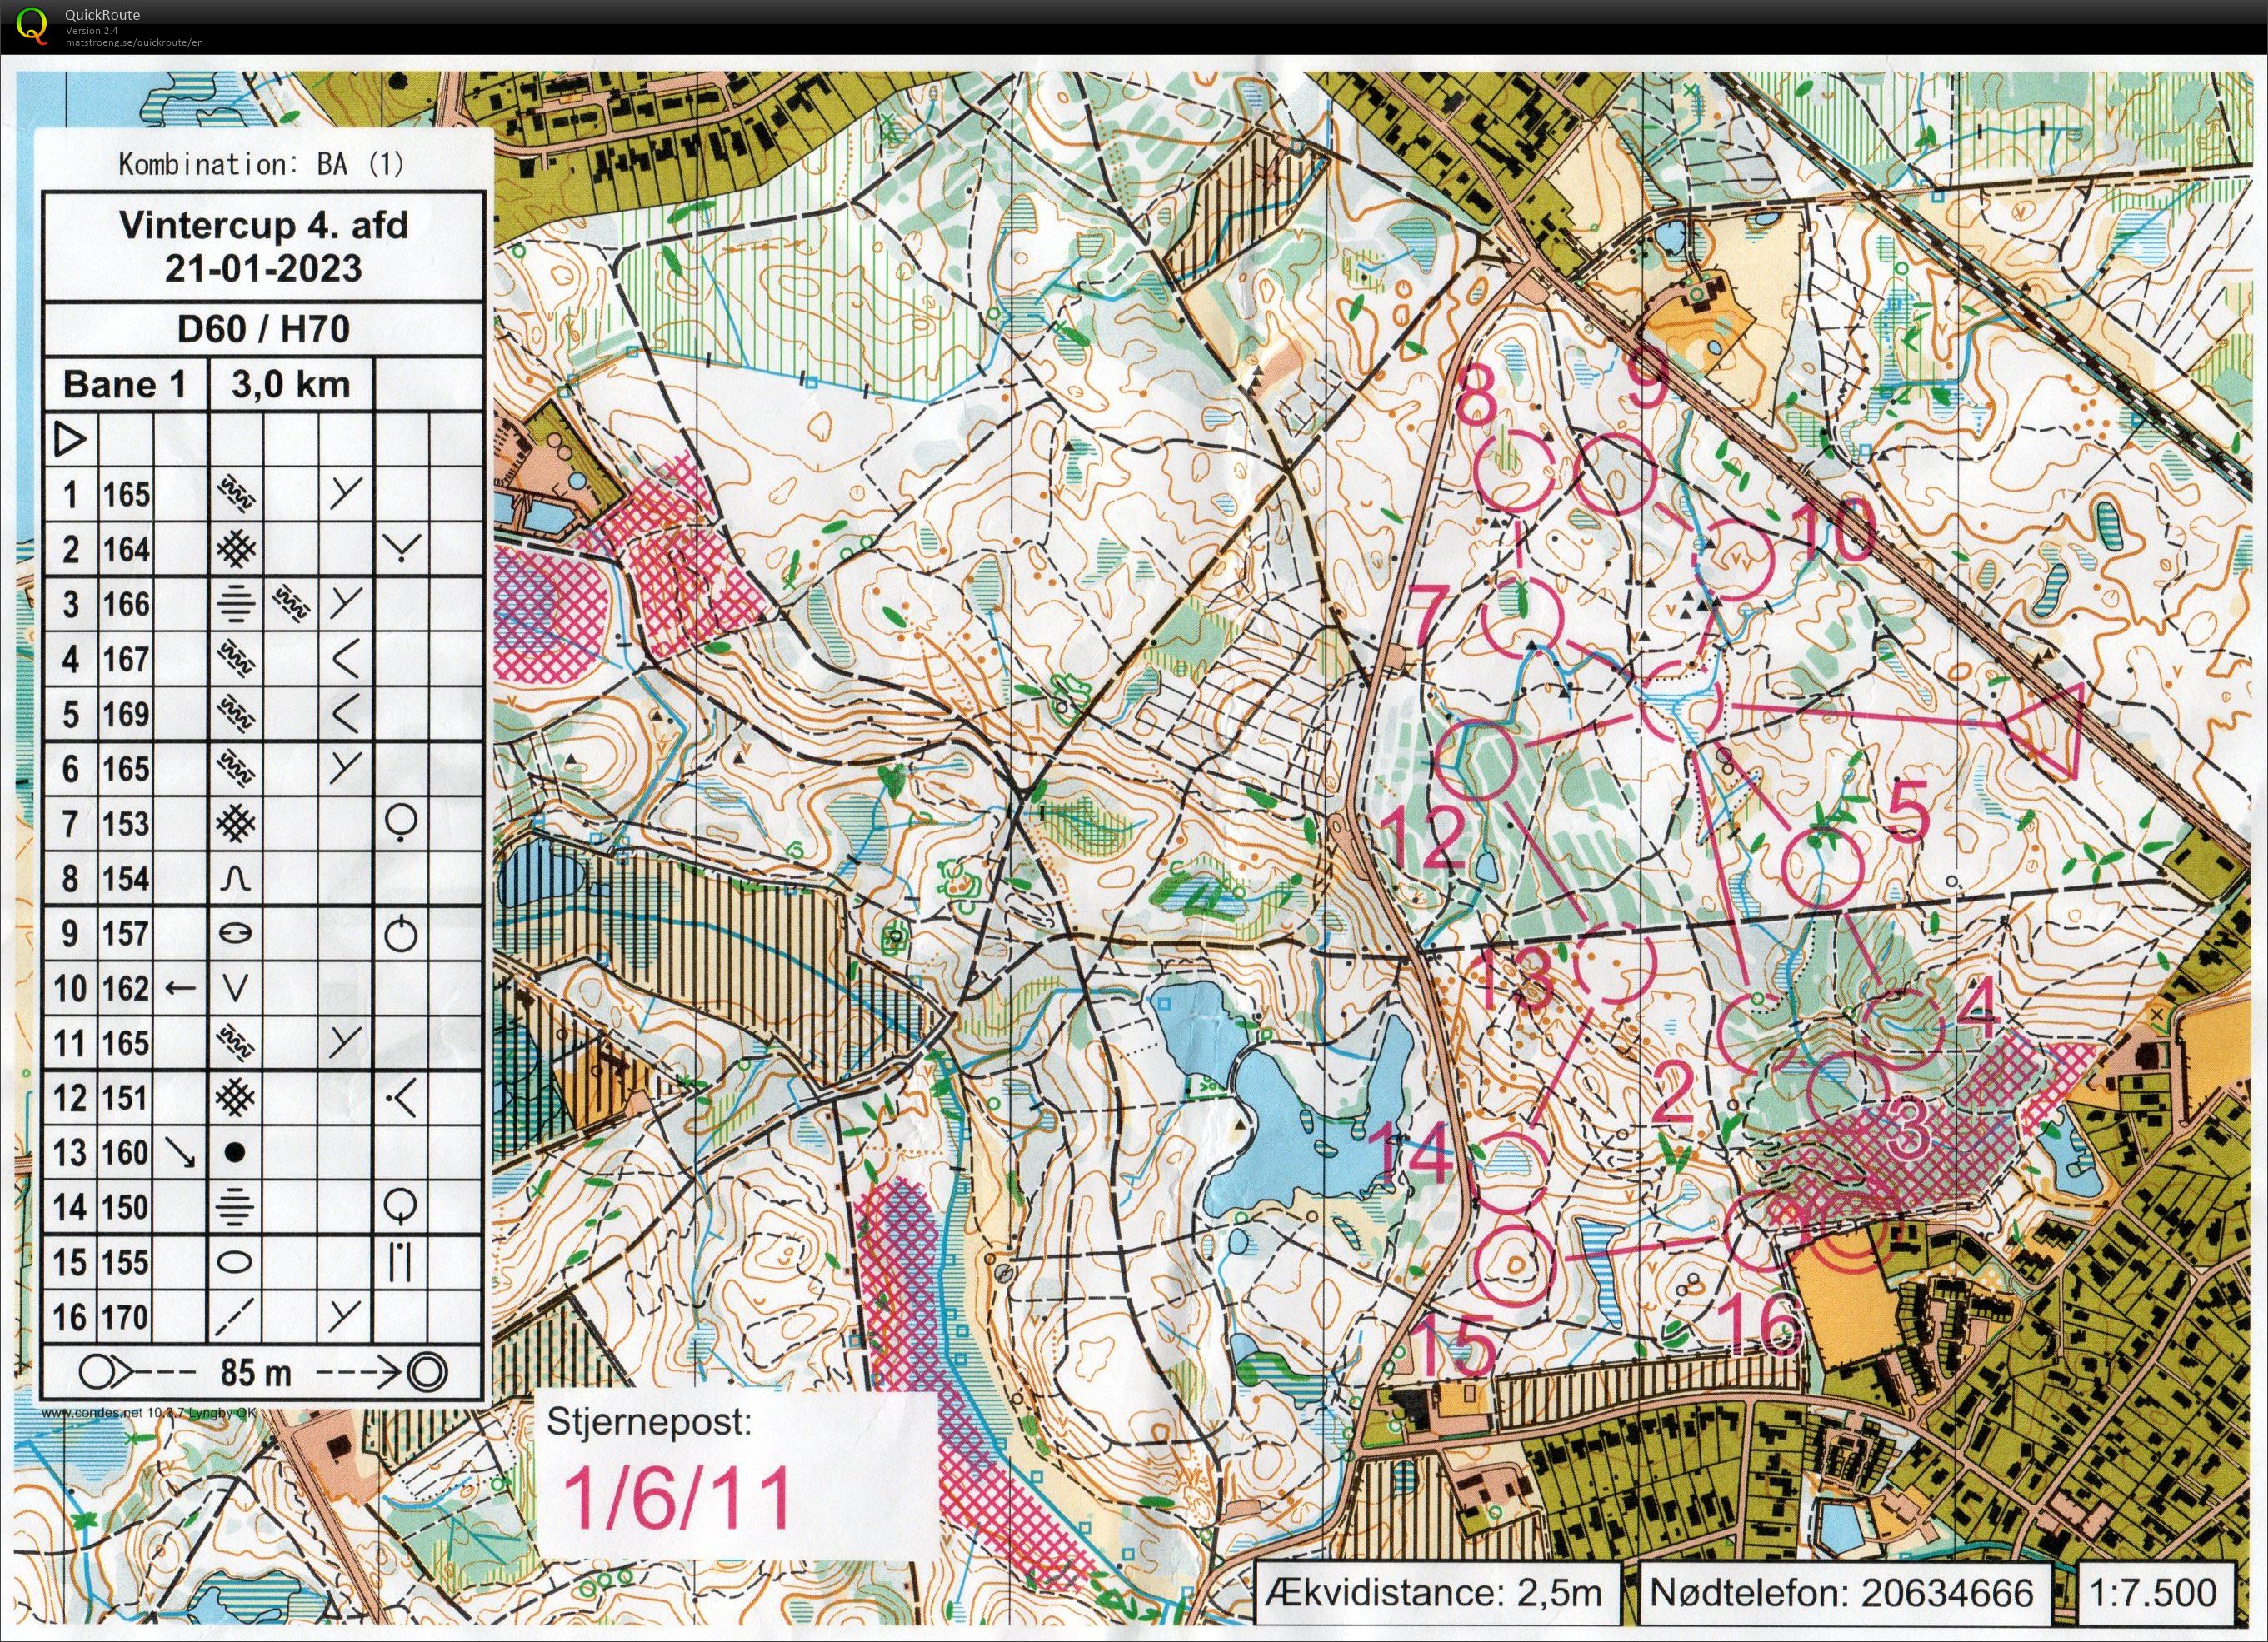Select the marsh symbol in row 14
Screen dimensions: 2268x1642
tap(236, 1207)
